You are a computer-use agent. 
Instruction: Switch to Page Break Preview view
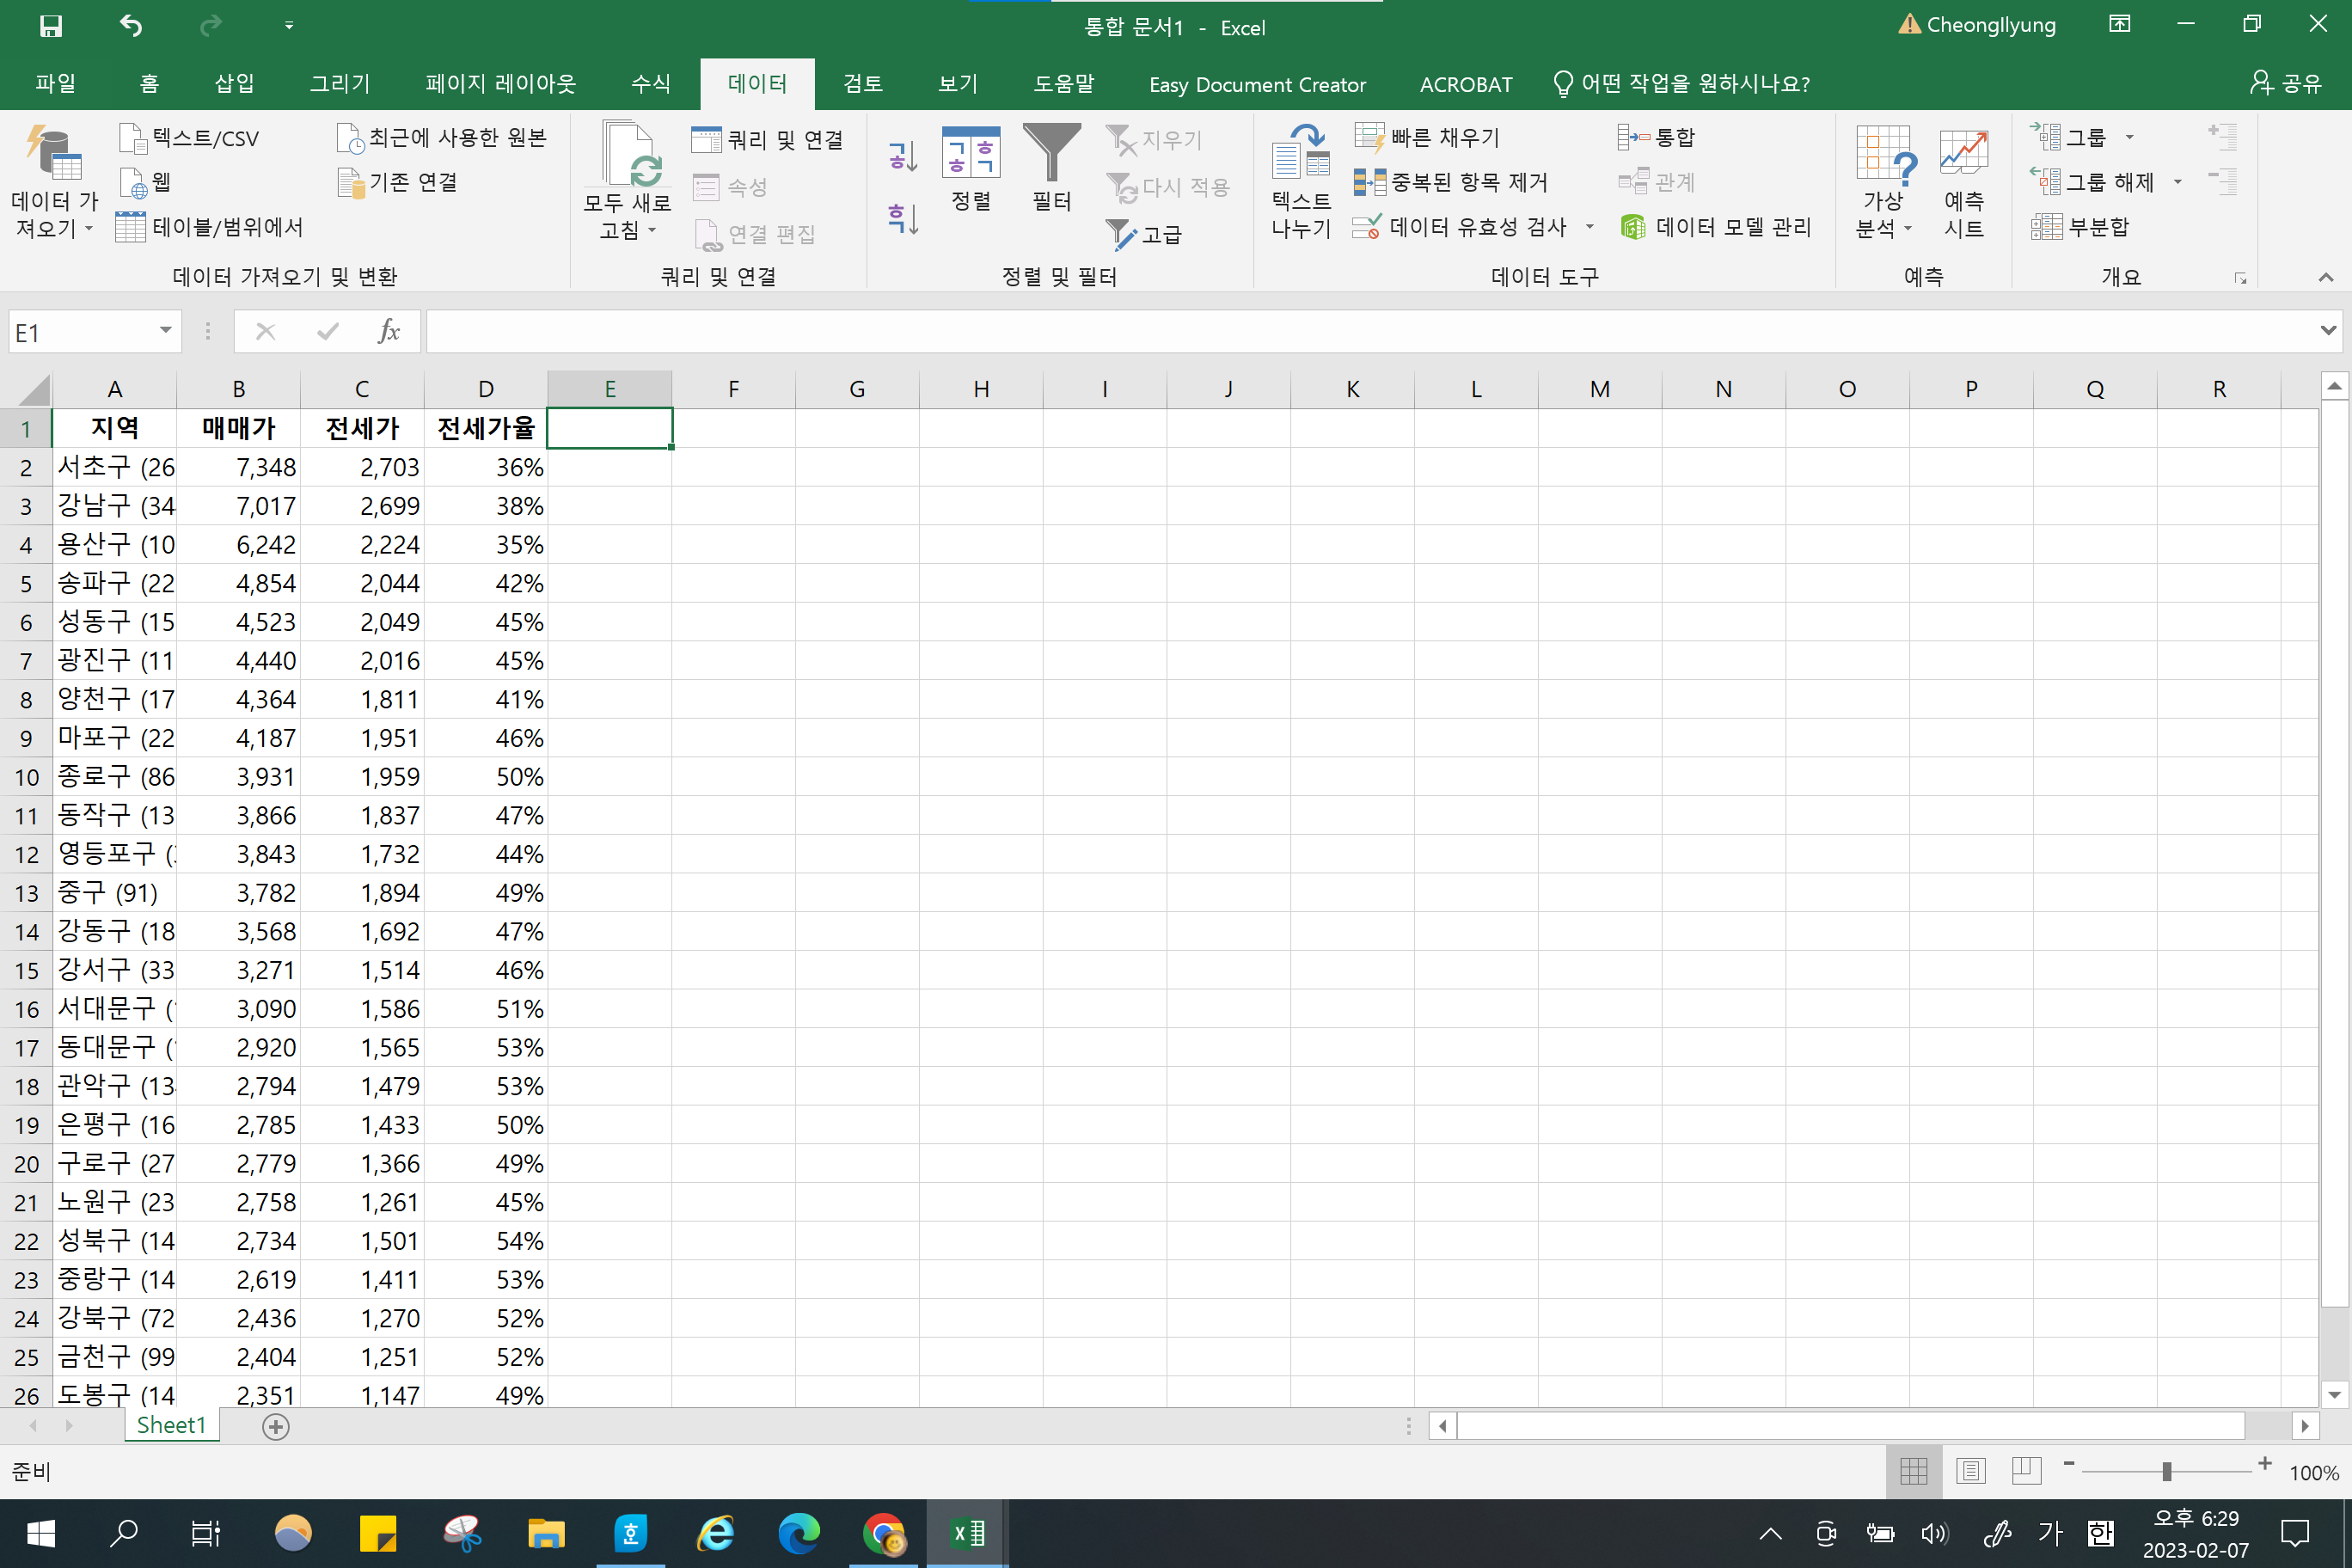click(x=2026, y=1471)
